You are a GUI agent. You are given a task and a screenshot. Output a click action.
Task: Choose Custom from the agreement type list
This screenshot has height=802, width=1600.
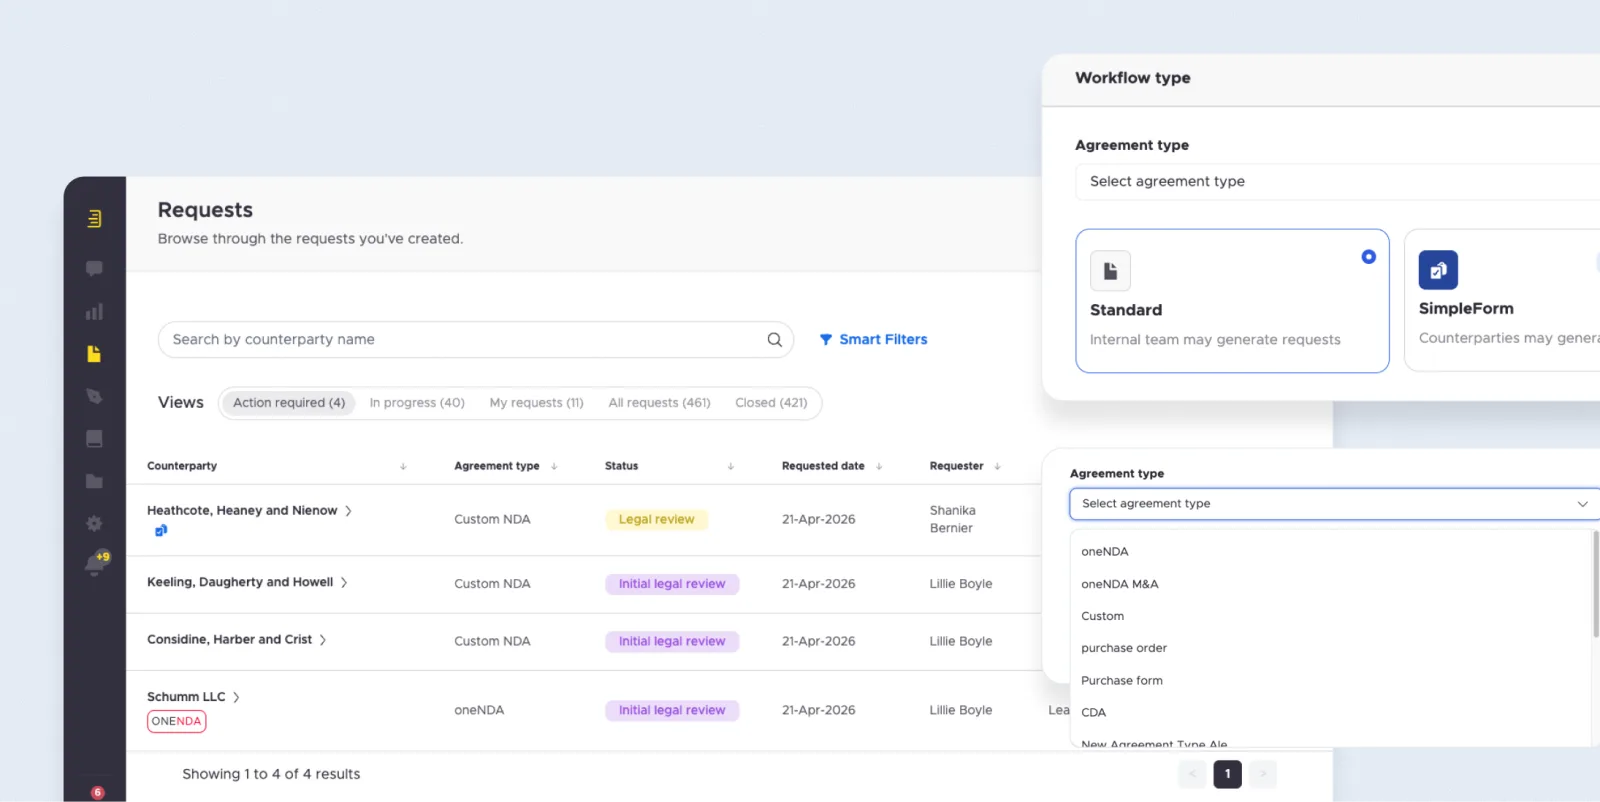click(x=1102, y=616)
